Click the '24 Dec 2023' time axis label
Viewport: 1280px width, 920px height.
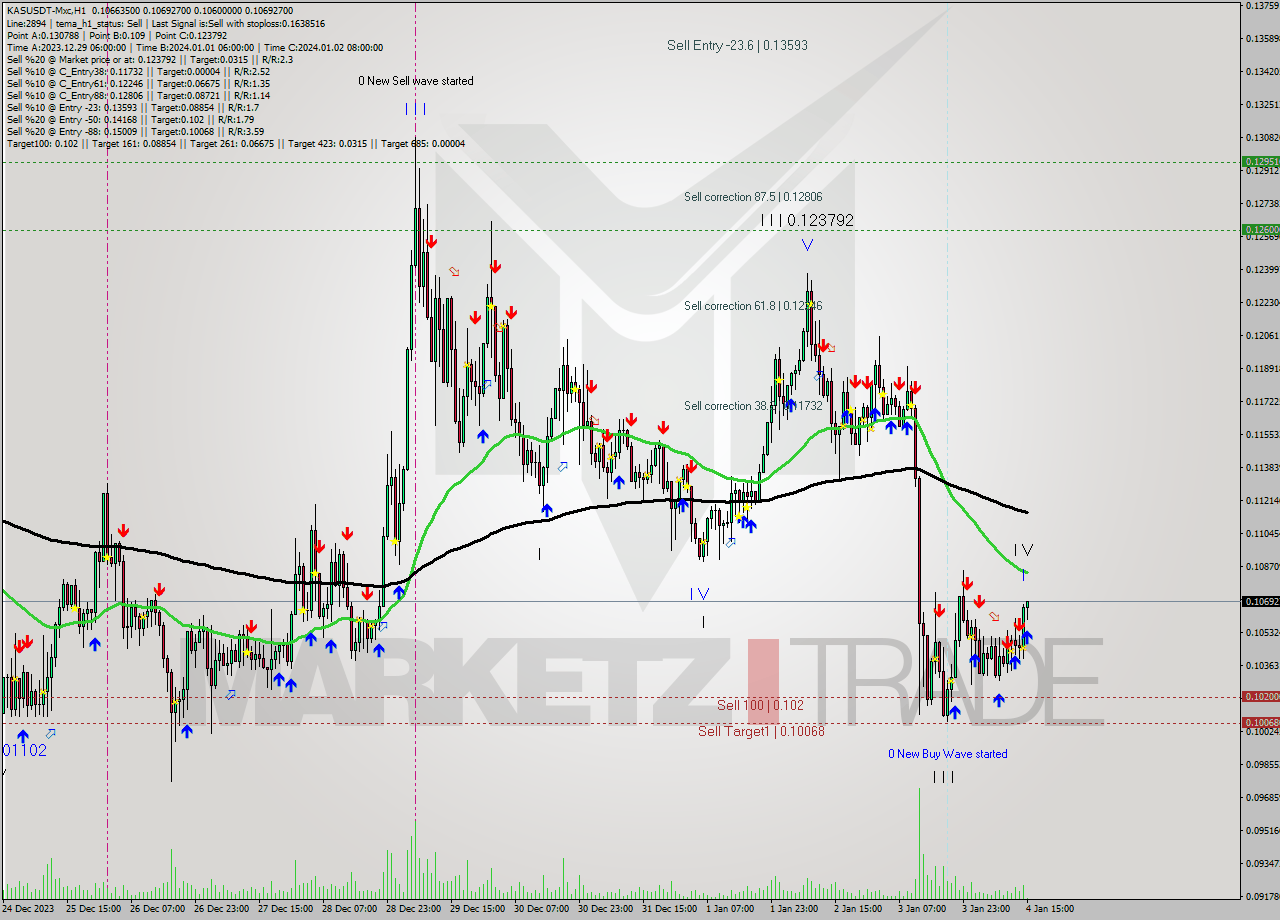pos(27,909)
